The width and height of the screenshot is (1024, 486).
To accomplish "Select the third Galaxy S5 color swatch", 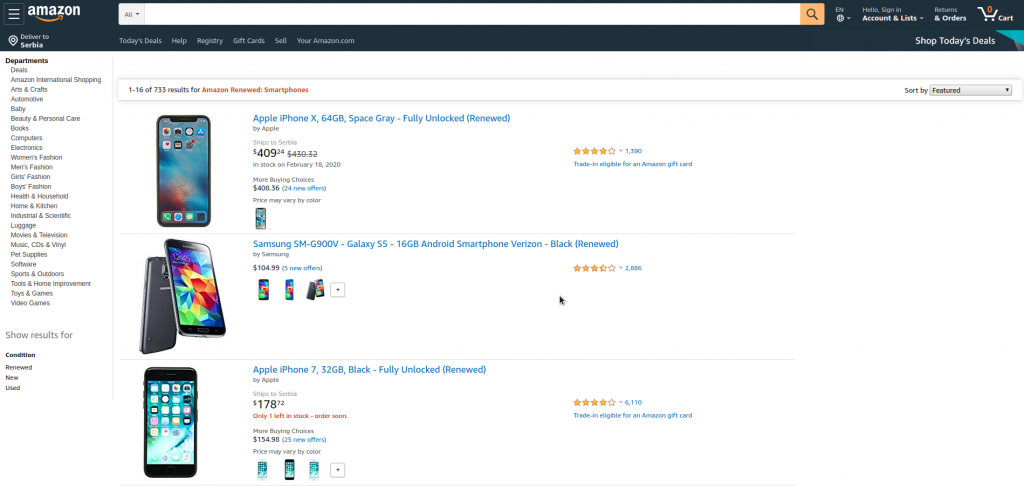I will (x=315, y=289).
